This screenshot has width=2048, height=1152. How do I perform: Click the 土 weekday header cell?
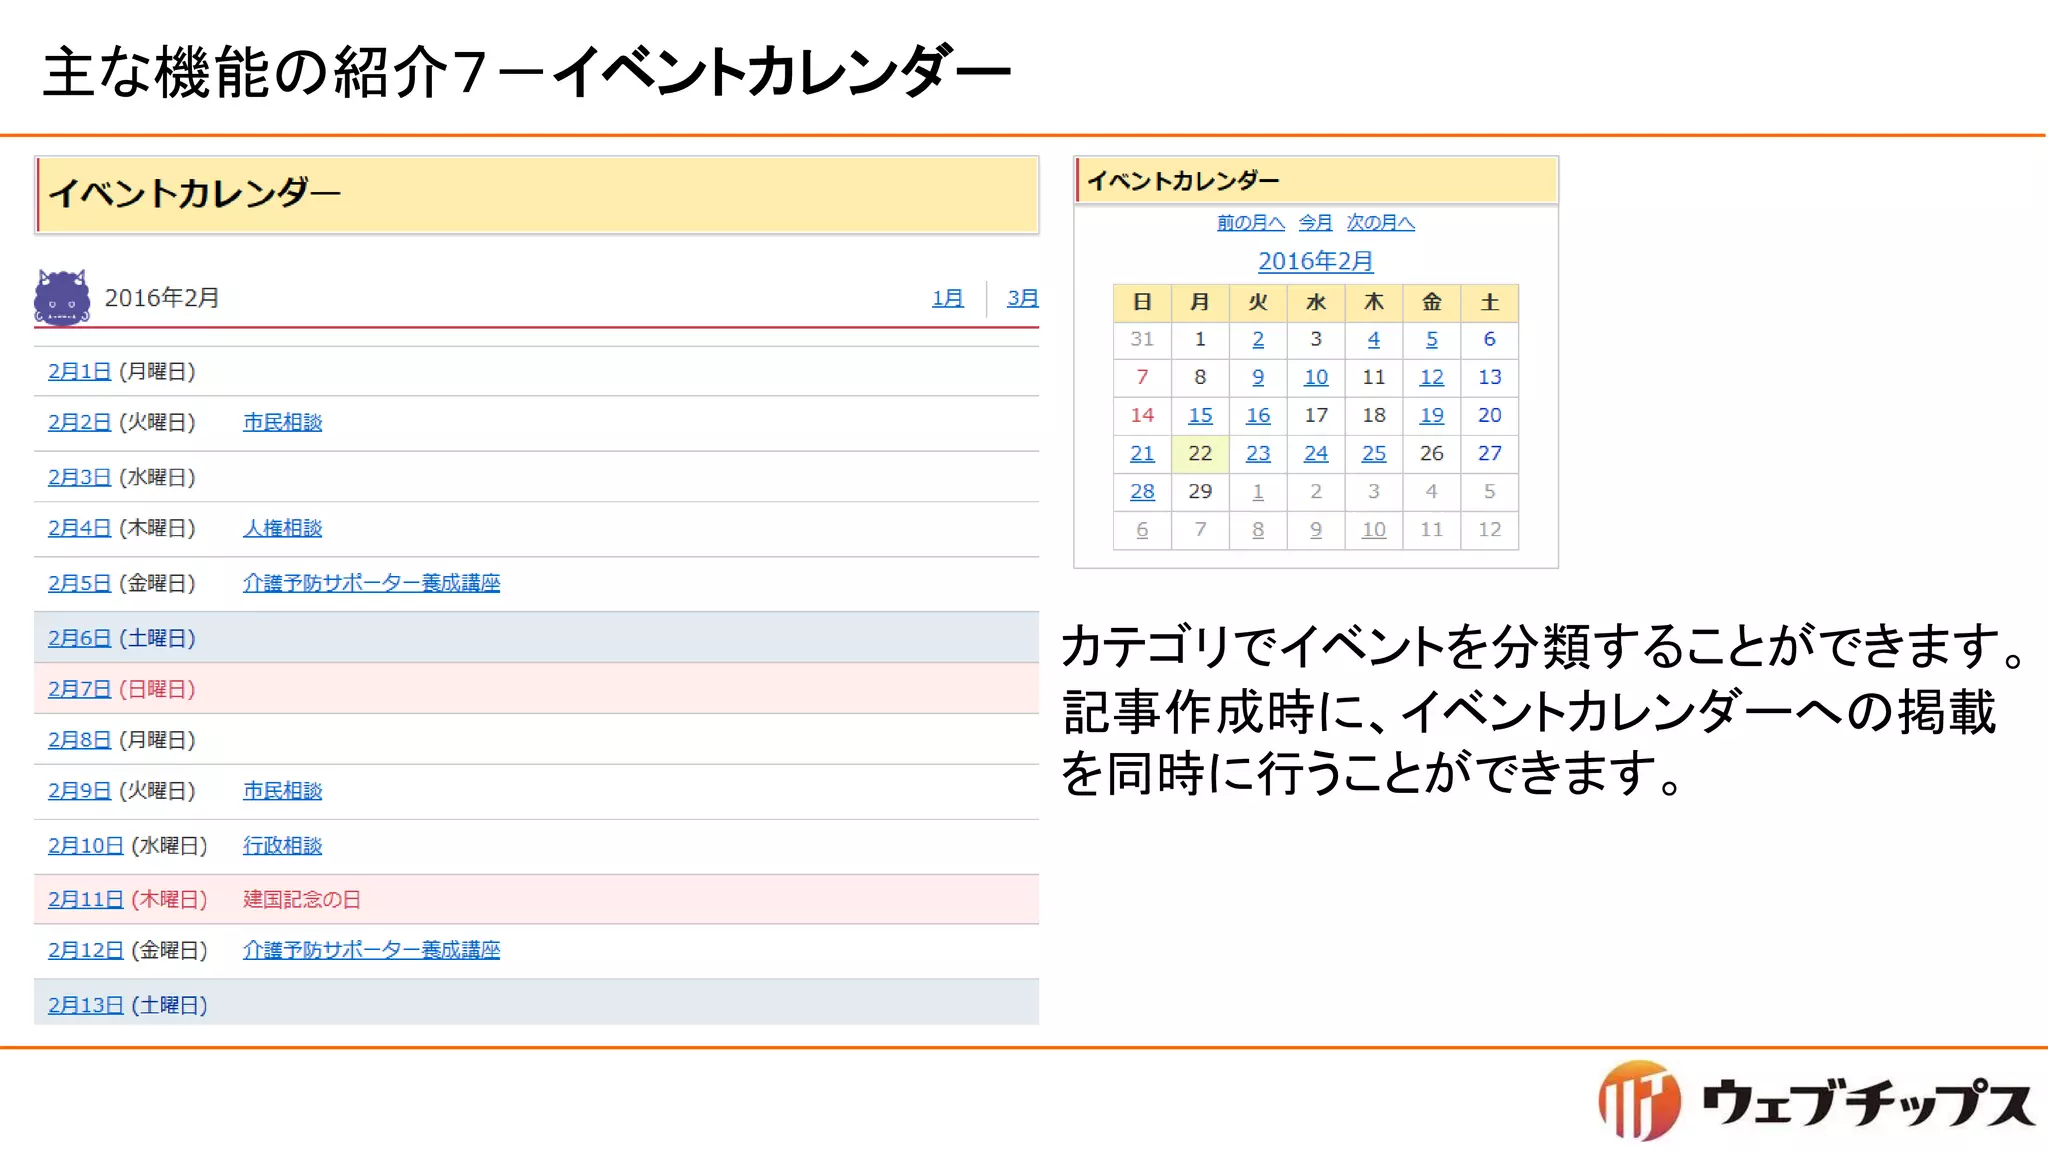[1490, 302]
